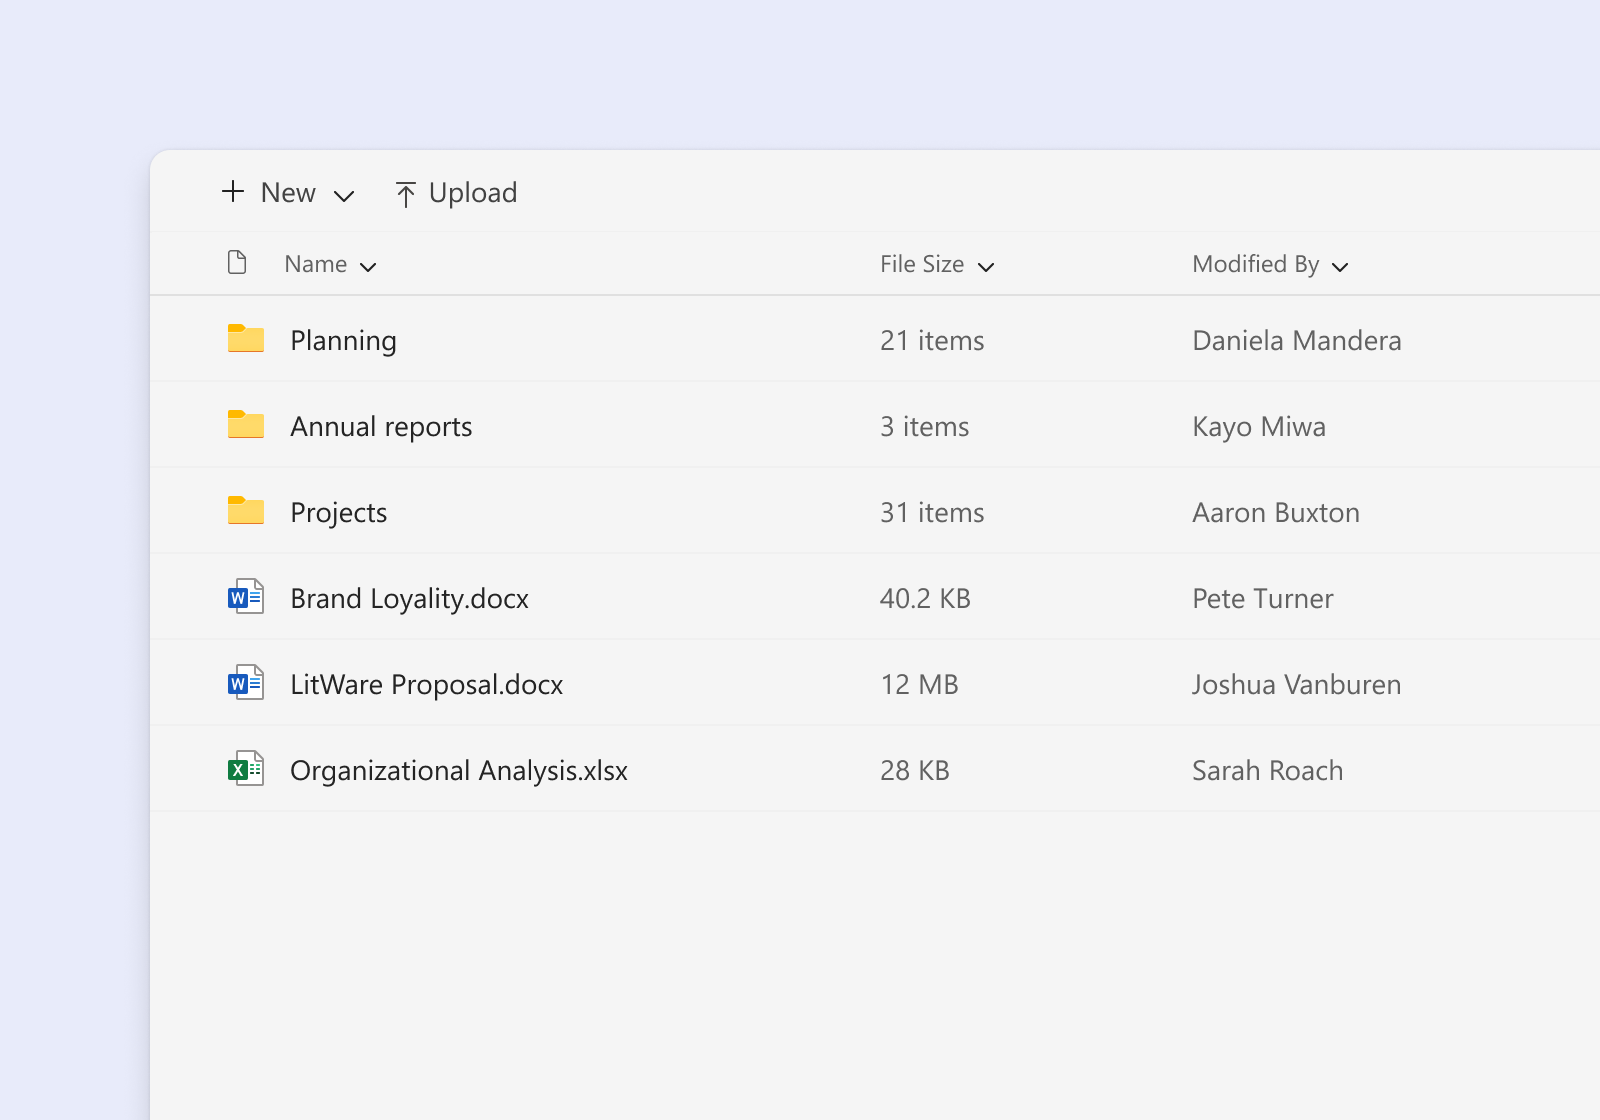Open the File Size column dropdown
Screen dimensions: 1600x1120
pyautogui.click(x=987, y=268)
